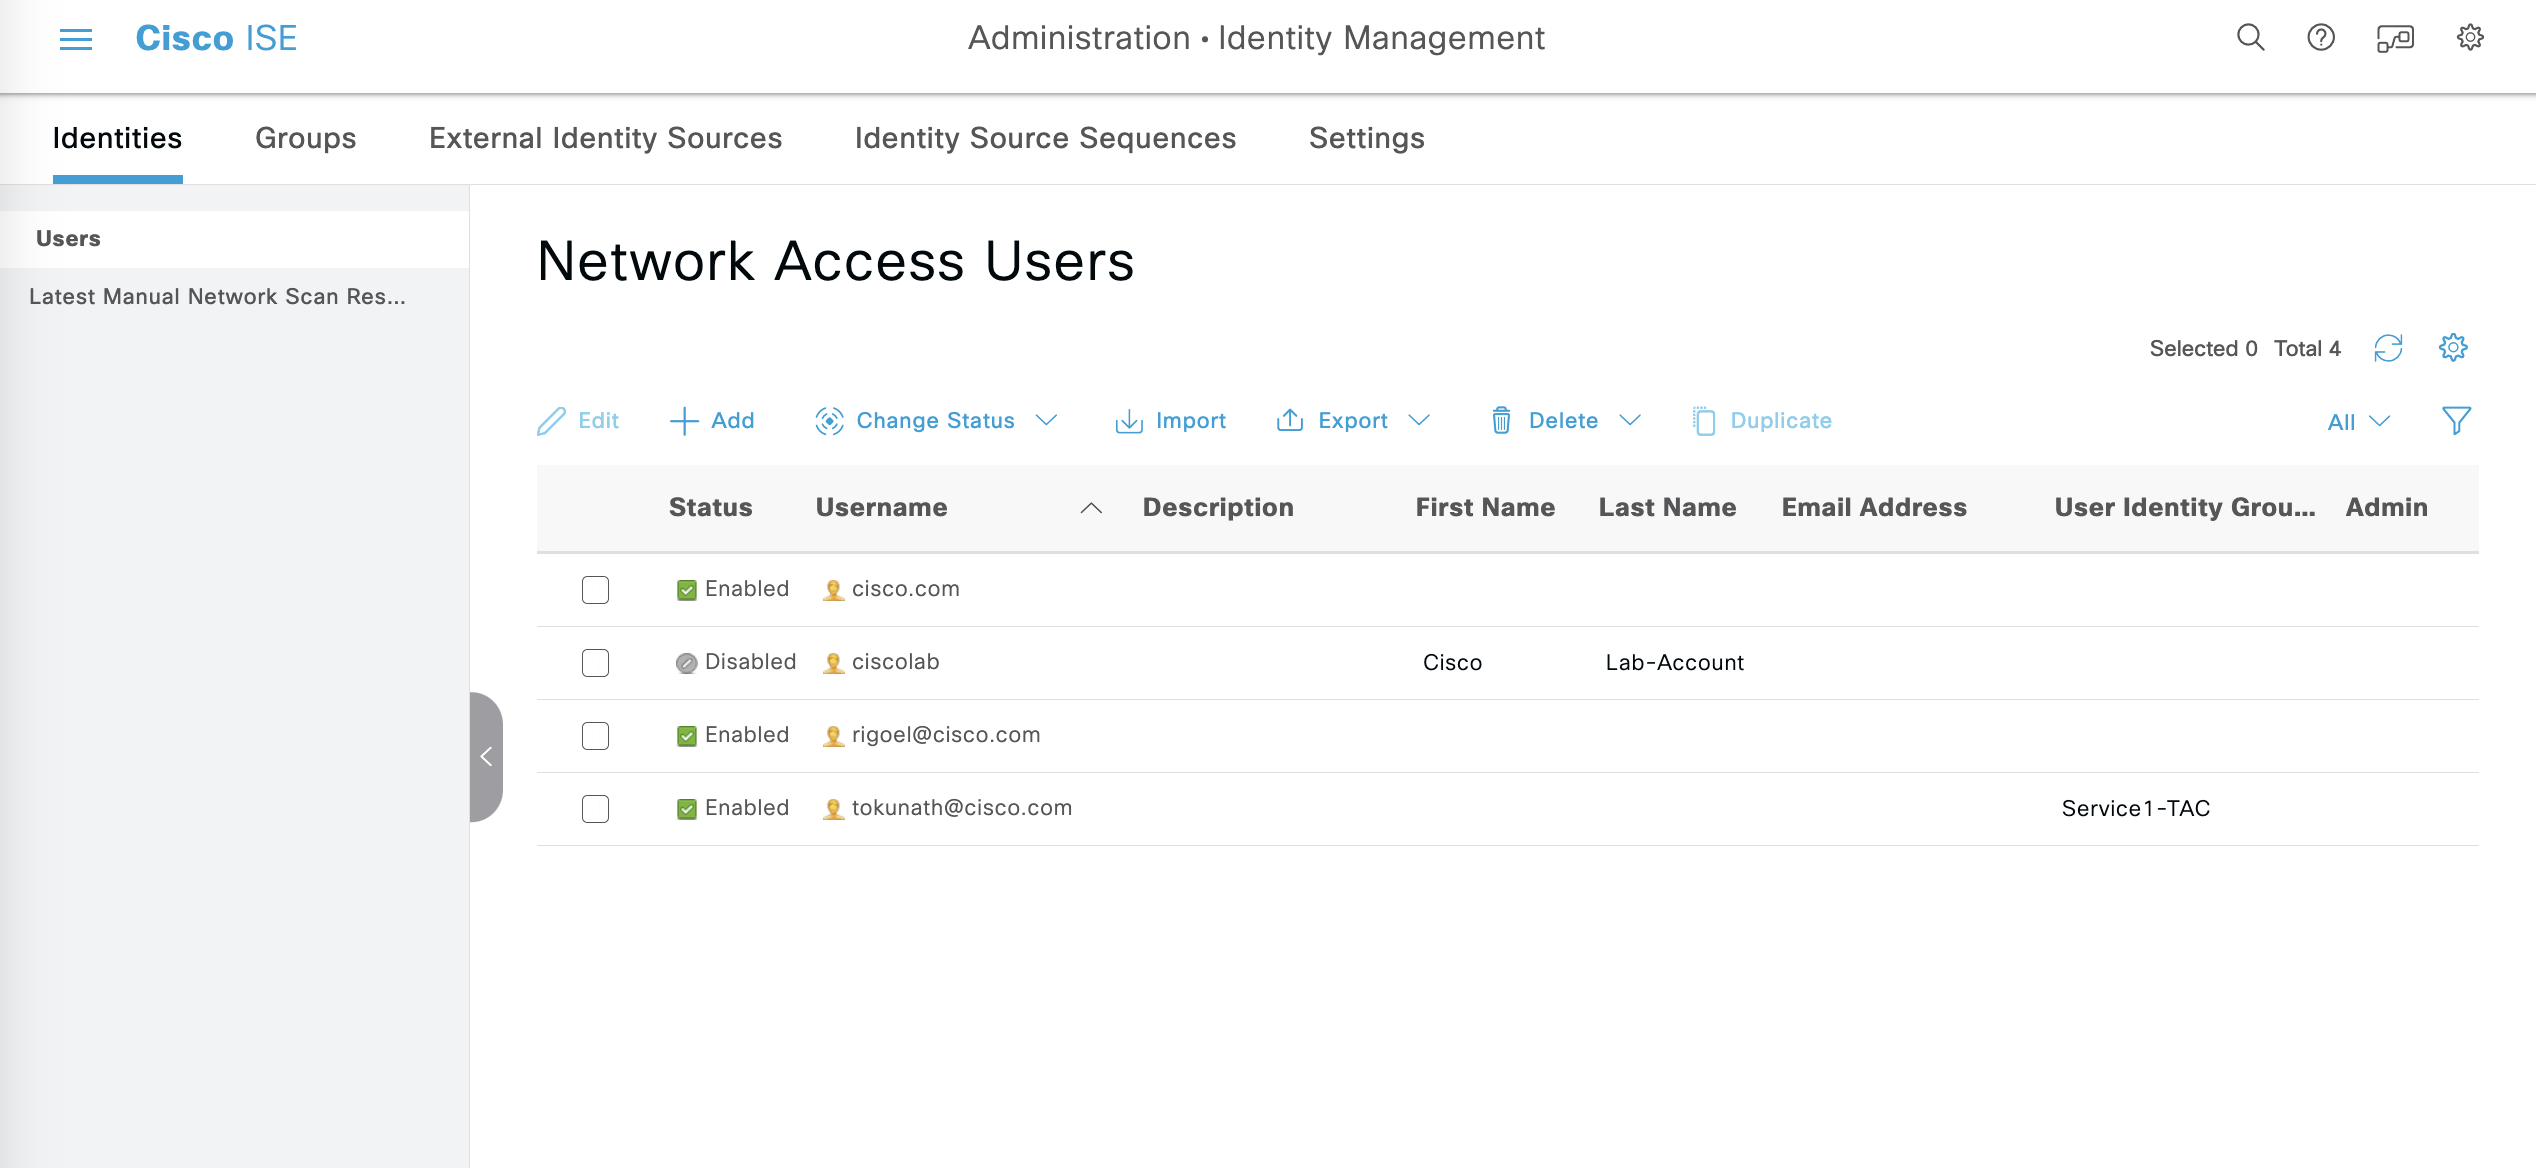Click the hamburger menu beside Cisco ISE
The image size is (2536, 1168).
(75, 38)
